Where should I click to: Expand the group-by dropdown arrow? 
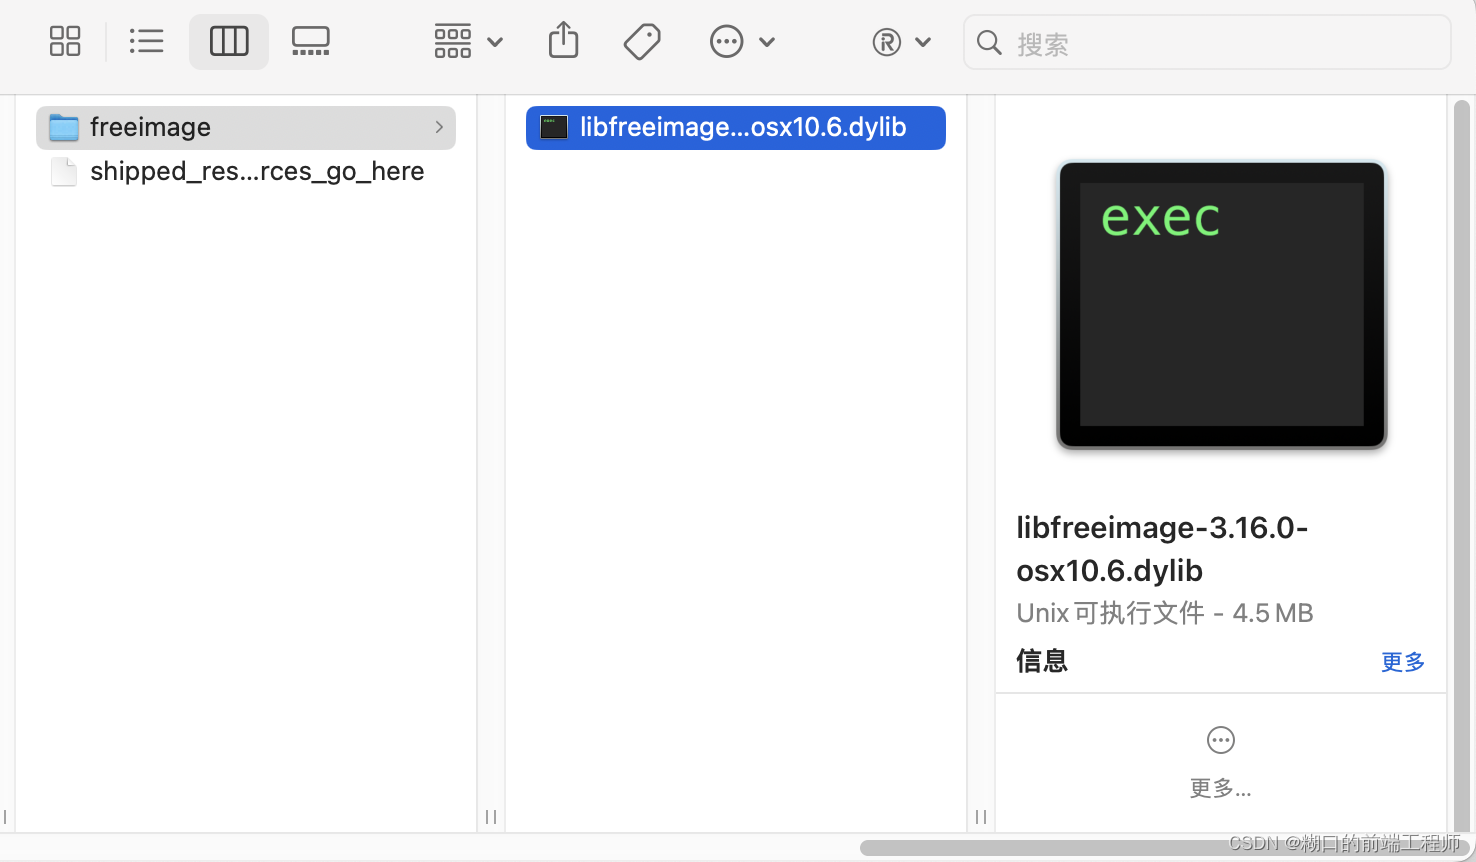point(495,42)
